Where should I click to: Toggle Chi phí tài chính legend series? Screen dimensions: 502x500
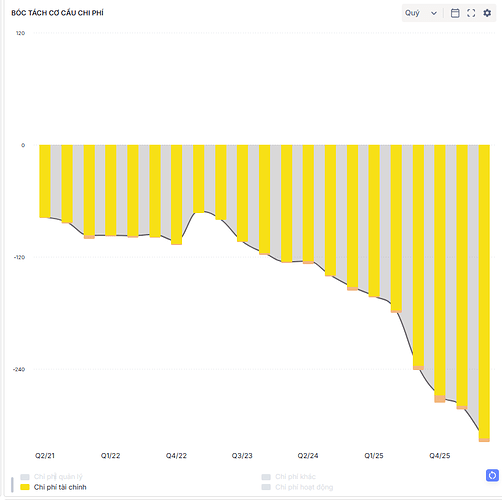(60, 487)
